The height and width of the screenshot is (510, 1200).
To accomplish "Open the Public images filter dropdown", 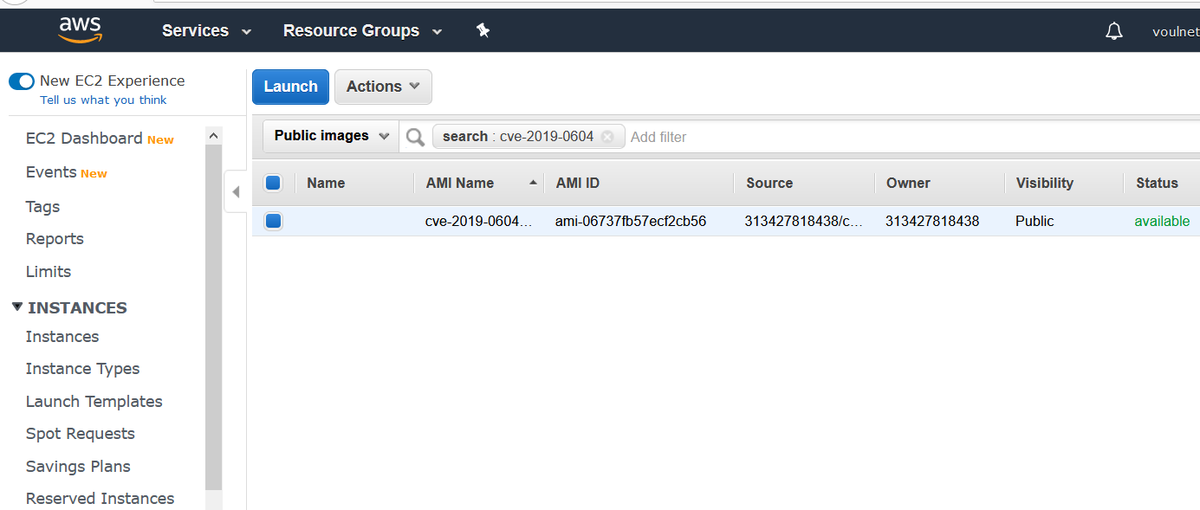I will [331, 136].
